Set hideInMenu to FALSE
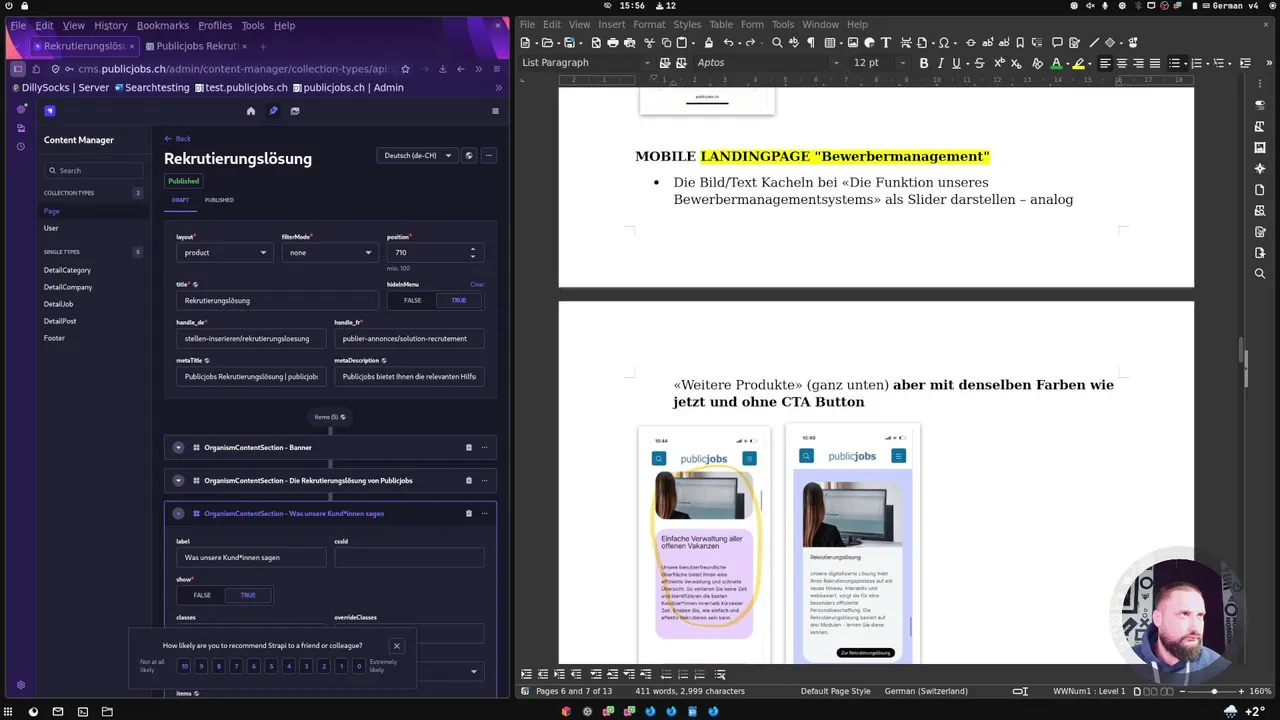 [412, 300]
